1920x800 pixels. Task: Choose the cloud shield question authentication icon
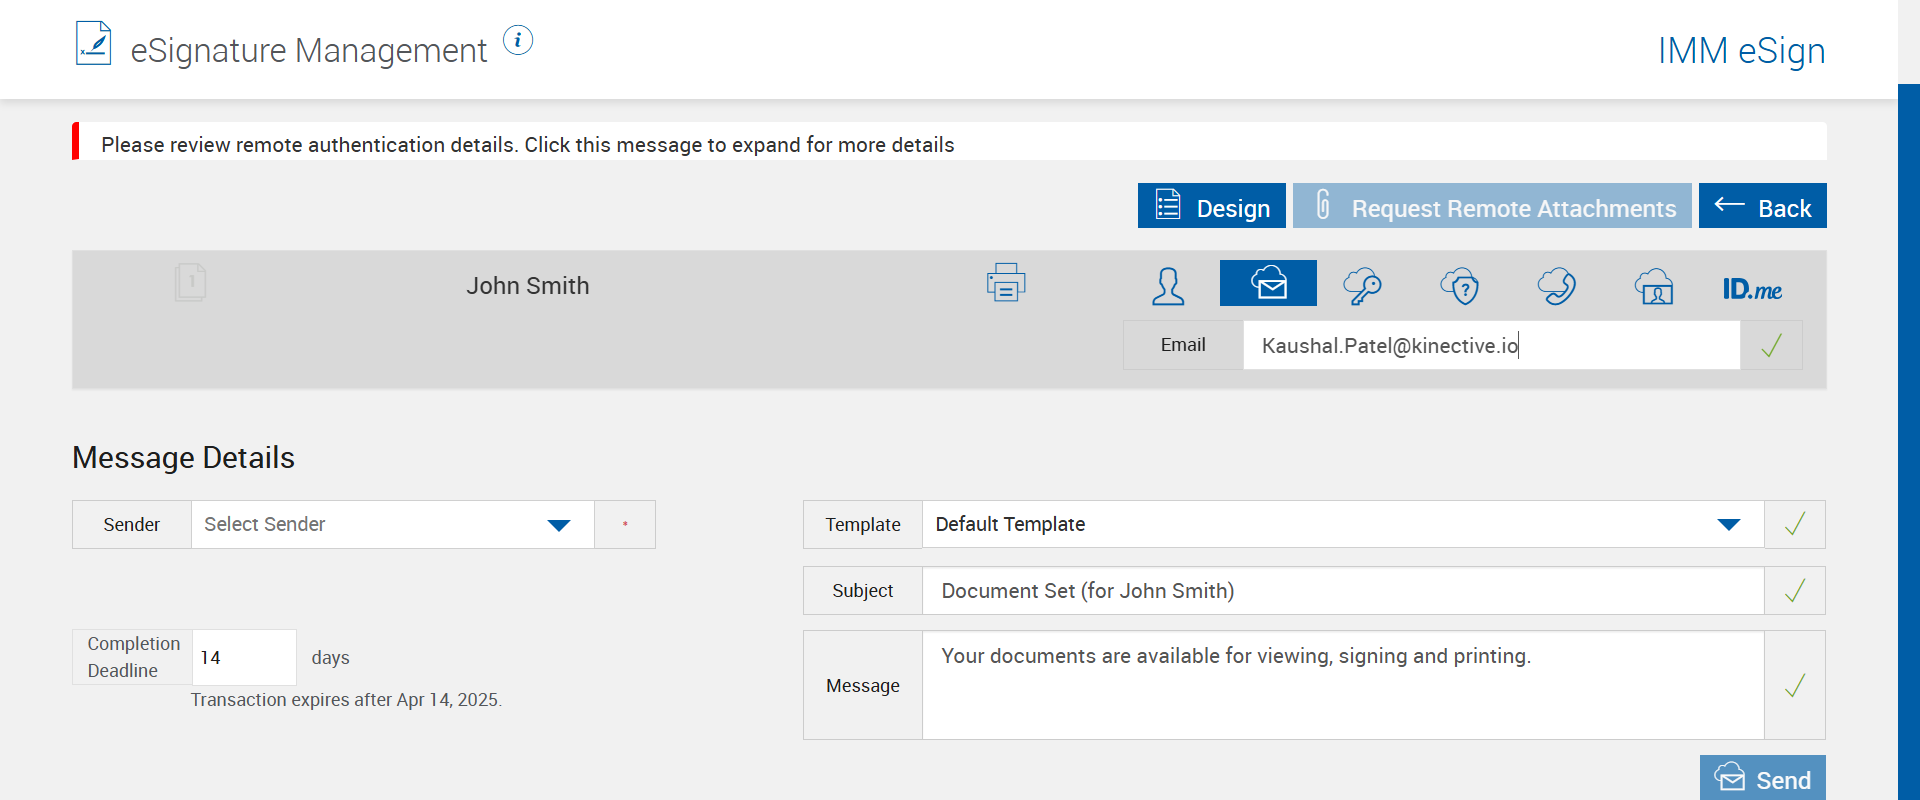1460,287
